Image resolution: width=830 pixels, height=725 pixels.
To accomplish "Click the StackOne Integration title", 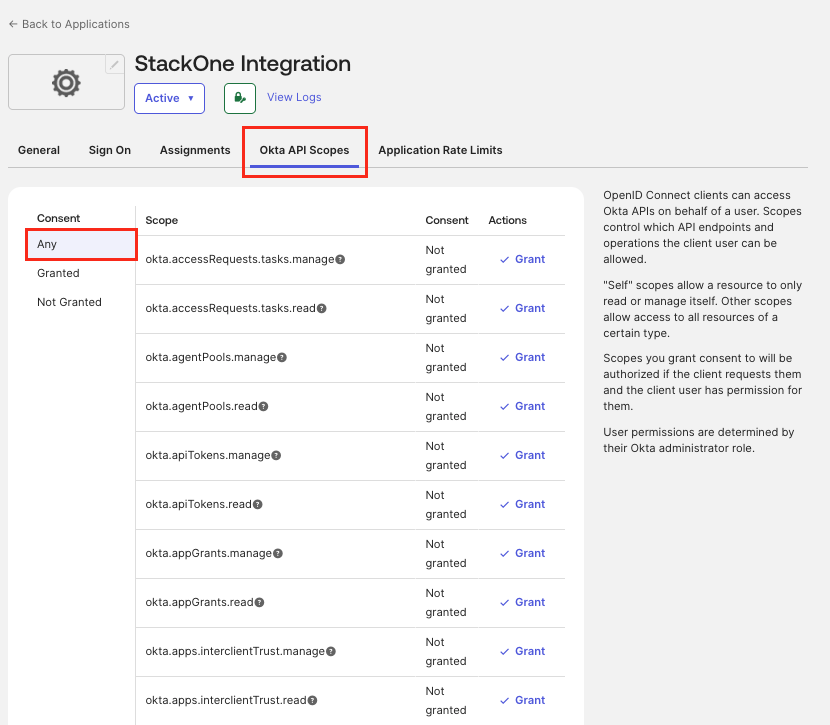I will (242, 64).
